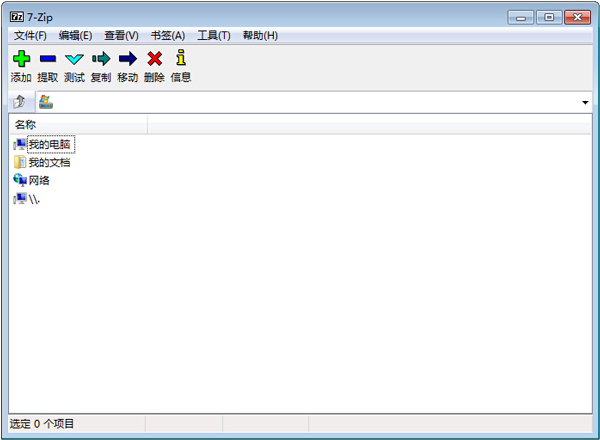
Task: Choose the Move (移动) arrow icon
Action: pos(128,59)
